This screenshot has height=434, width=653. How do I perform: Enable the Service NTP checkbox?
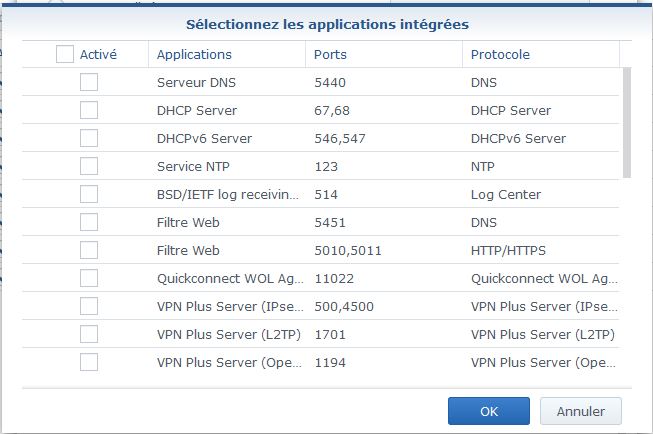(89, 166)
